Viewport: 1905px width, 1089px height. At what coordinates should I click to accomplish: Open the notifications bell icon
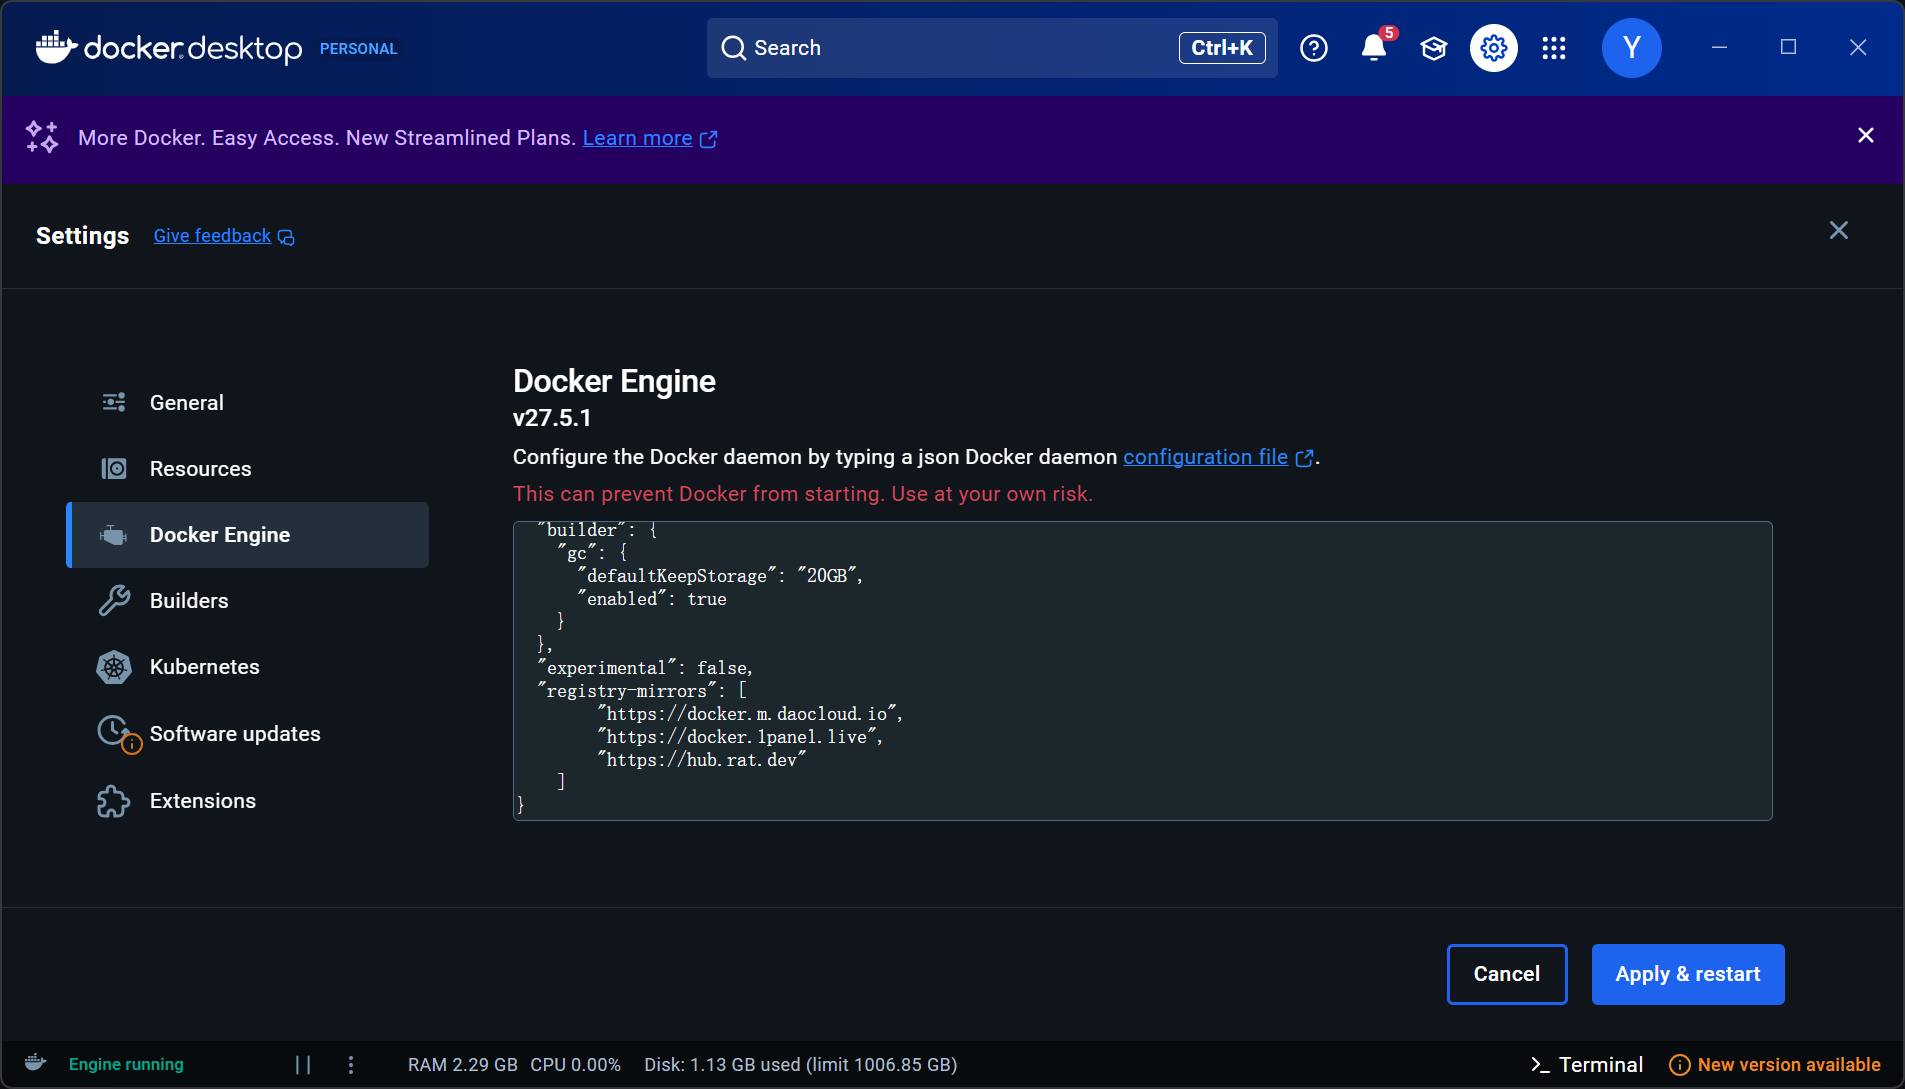1373,48
